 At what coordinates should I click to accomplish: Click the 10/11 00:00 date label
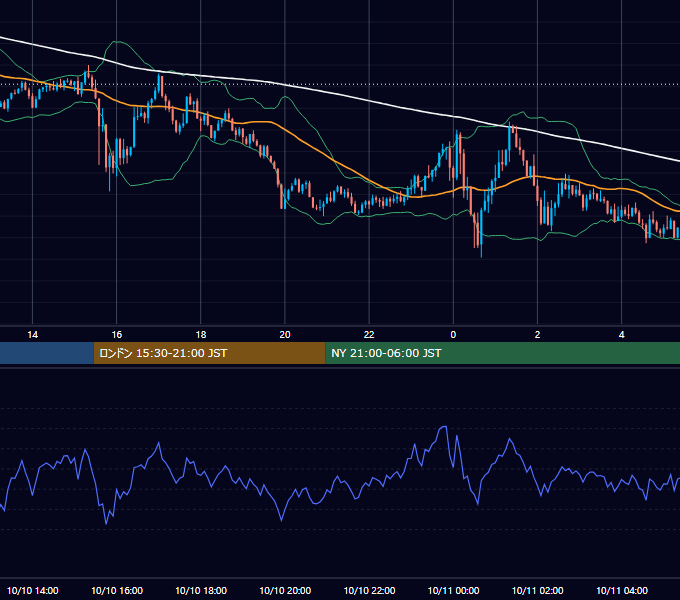click(454, 590)
